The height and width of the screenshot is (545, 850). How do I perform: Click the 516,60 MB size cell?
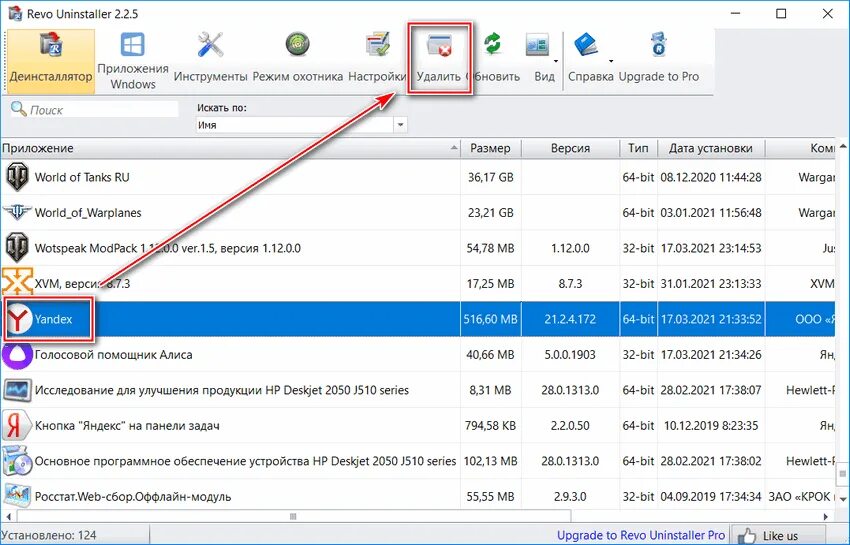point(490,319)
